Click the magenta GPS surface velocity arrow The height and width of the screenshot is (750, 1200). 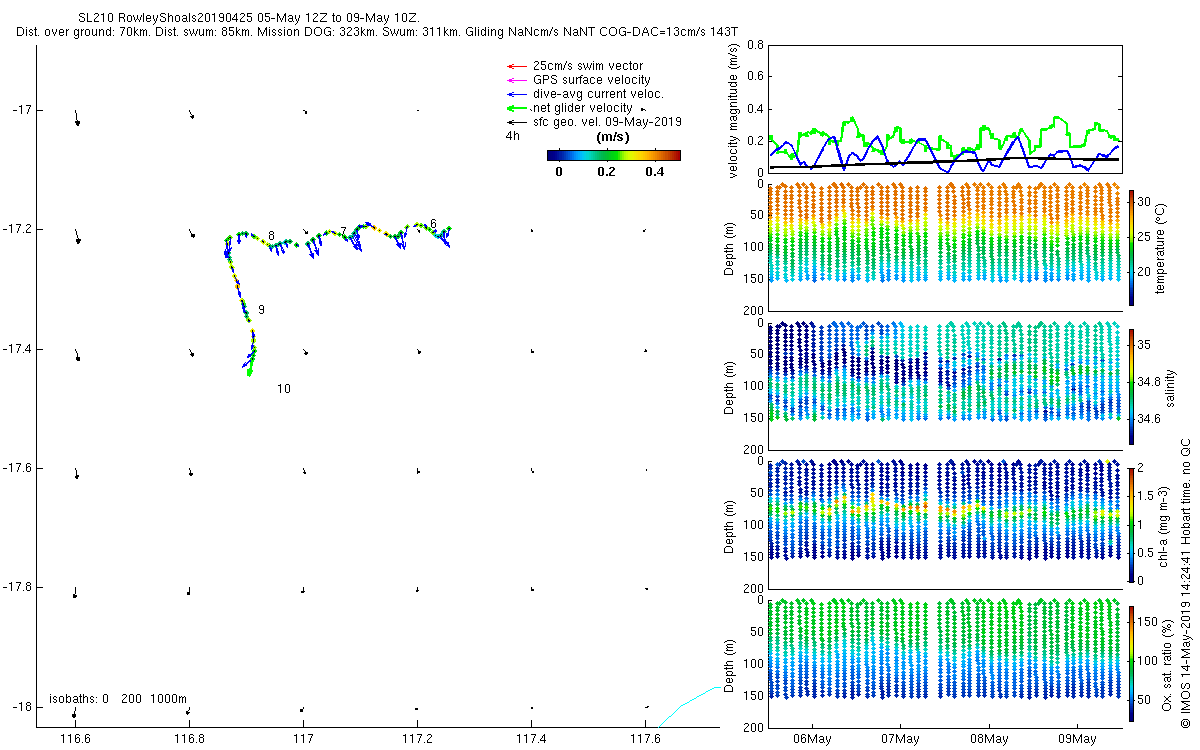516,80
